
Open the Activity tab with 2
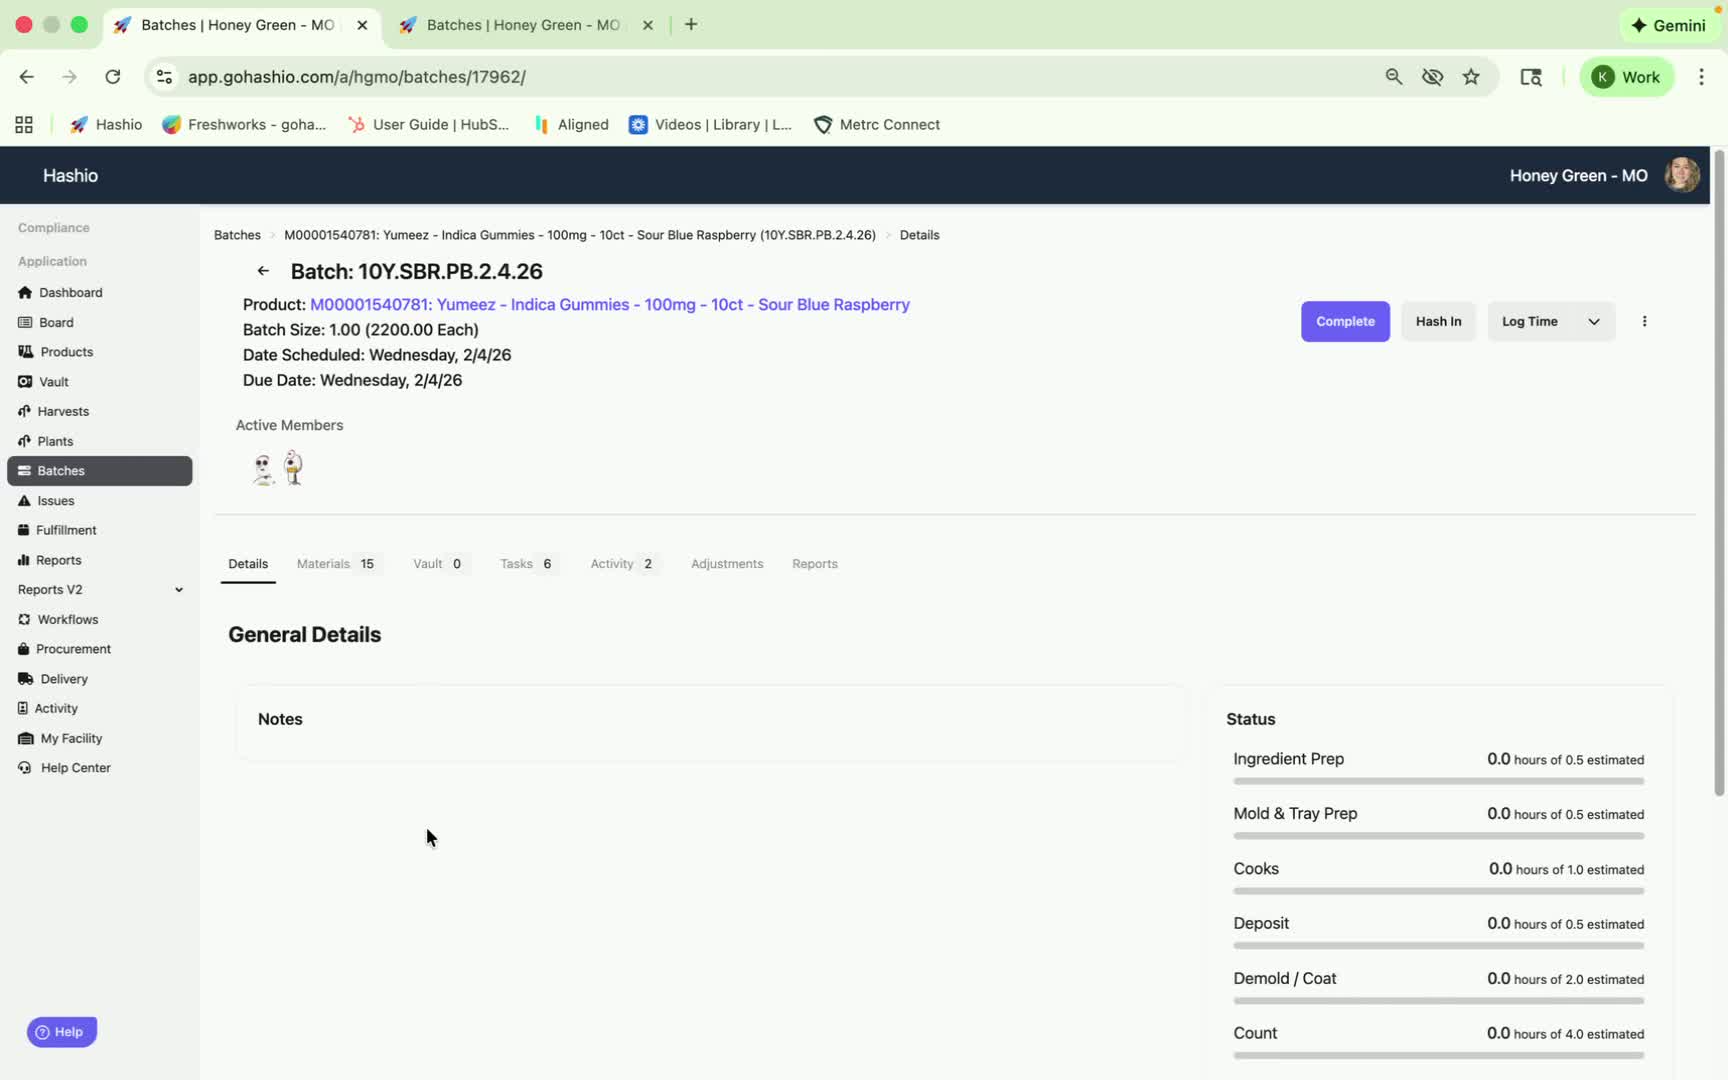pos(623,564)
